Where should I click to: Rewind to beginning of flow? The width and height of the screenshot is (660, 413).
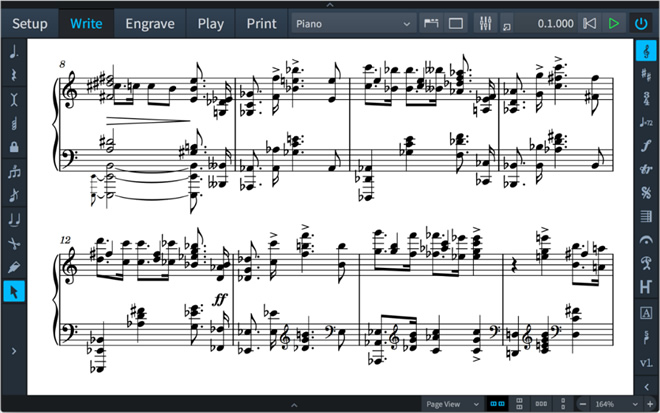(x=589, y=24)
